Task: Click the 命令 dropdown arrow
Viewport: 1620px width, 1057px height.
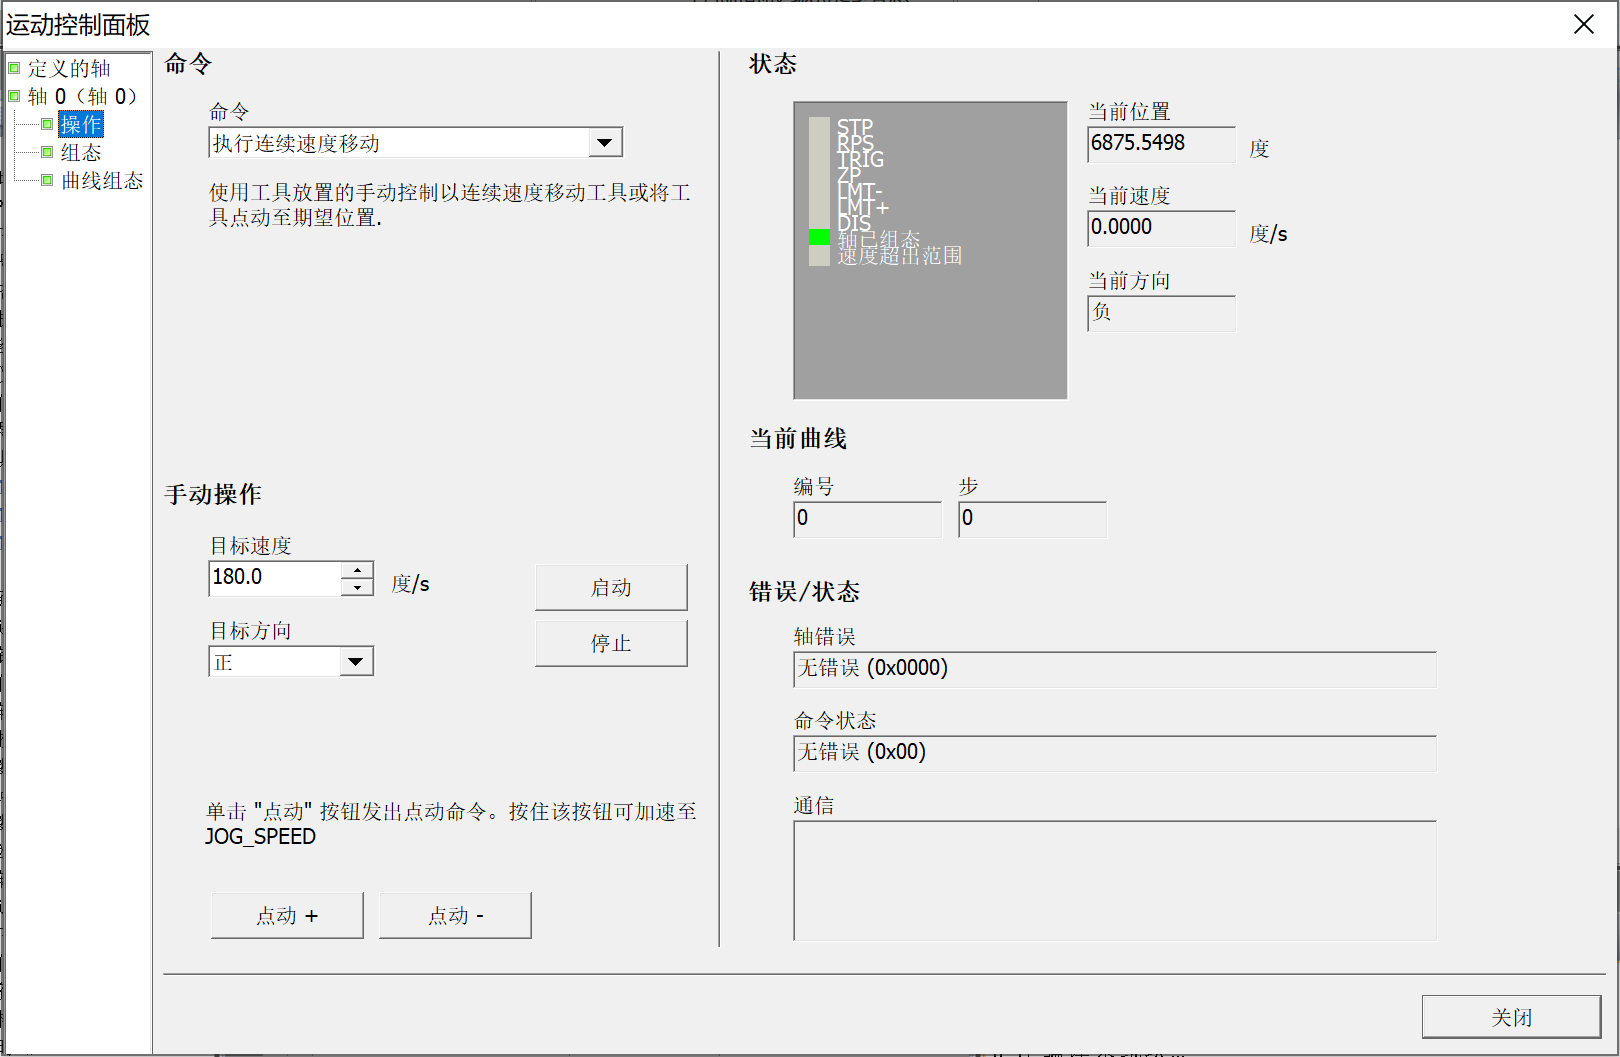Action: 604,142
